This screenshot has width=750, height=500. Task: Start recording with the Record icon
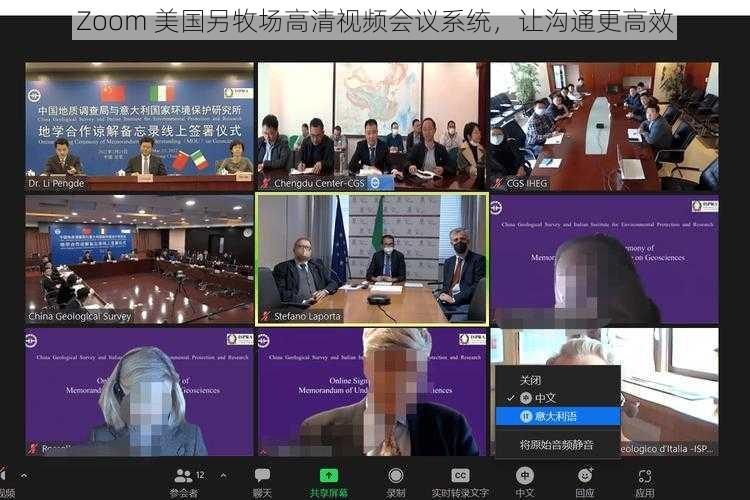[396, 475]
